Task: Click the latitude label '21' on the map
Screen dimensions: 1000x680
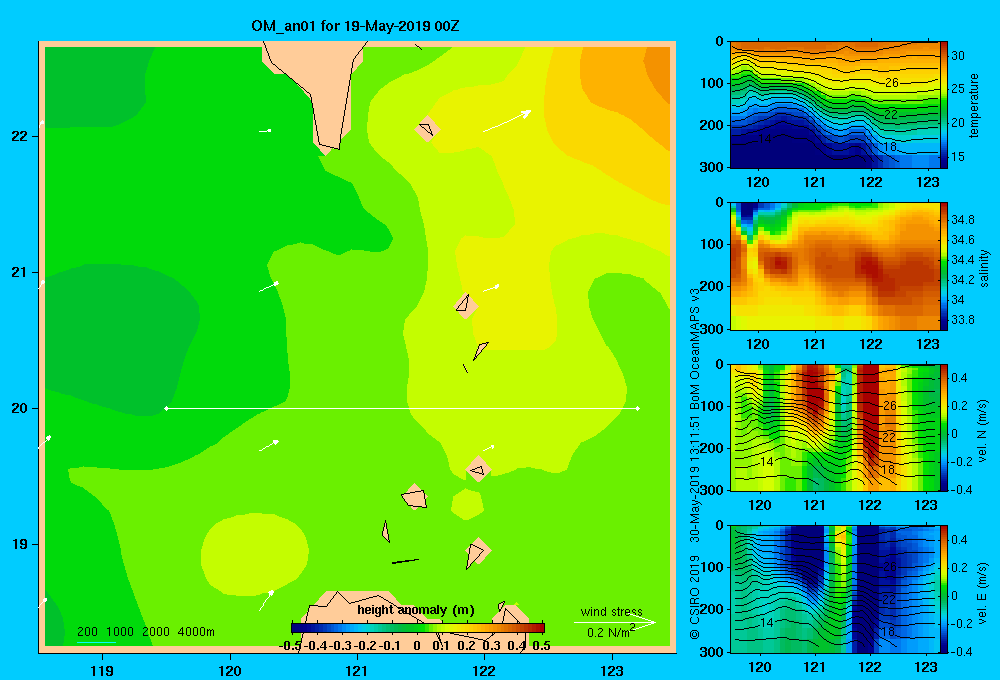Action: pyautogui.click(x=20, y=272)
